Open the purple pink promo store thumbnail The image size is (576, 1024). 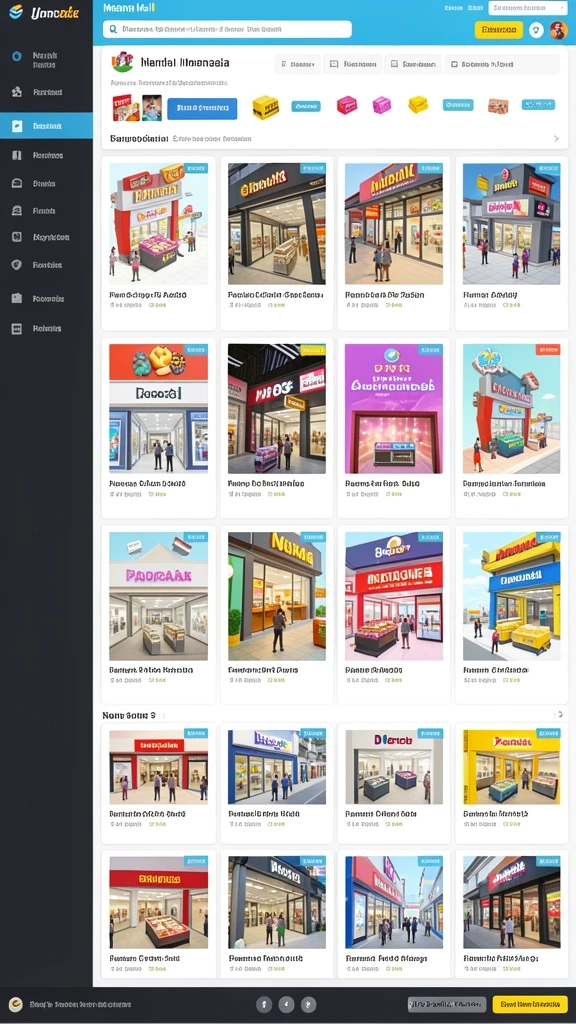click(394, 409)
